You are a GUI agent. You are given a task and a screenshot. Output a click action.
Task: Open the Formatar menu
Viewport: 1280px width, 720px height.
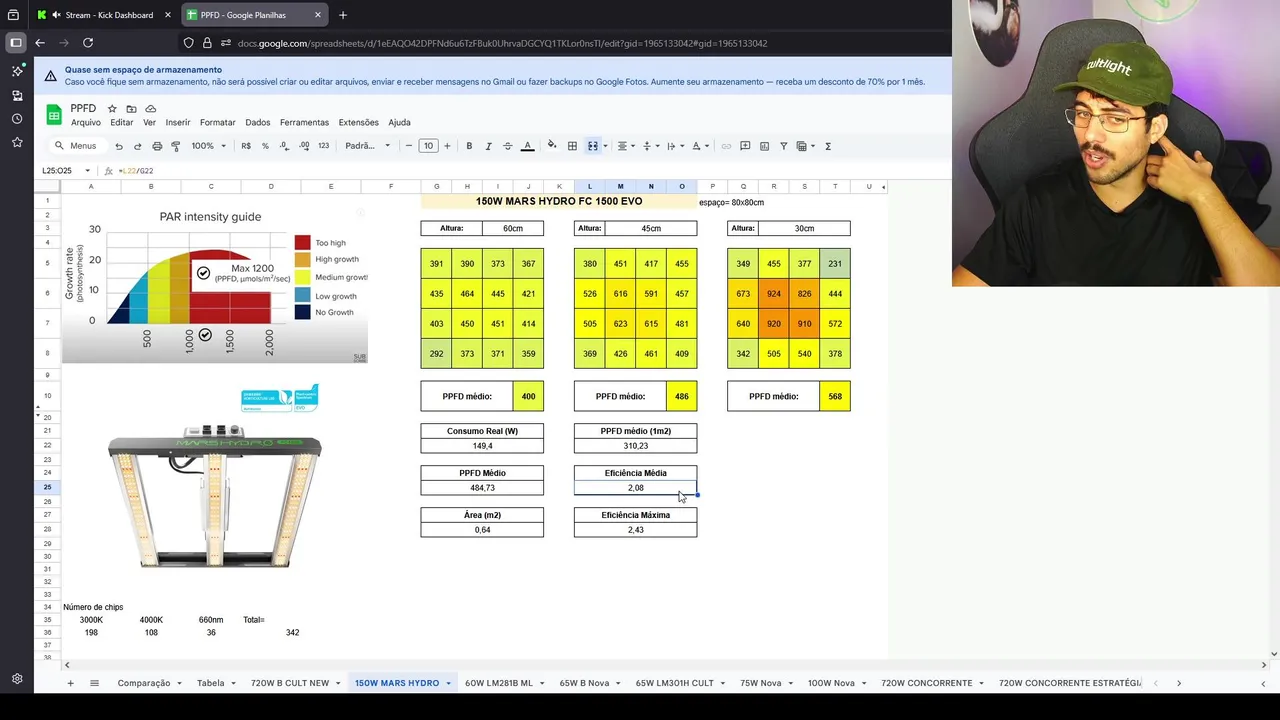[x=218, y=122]
